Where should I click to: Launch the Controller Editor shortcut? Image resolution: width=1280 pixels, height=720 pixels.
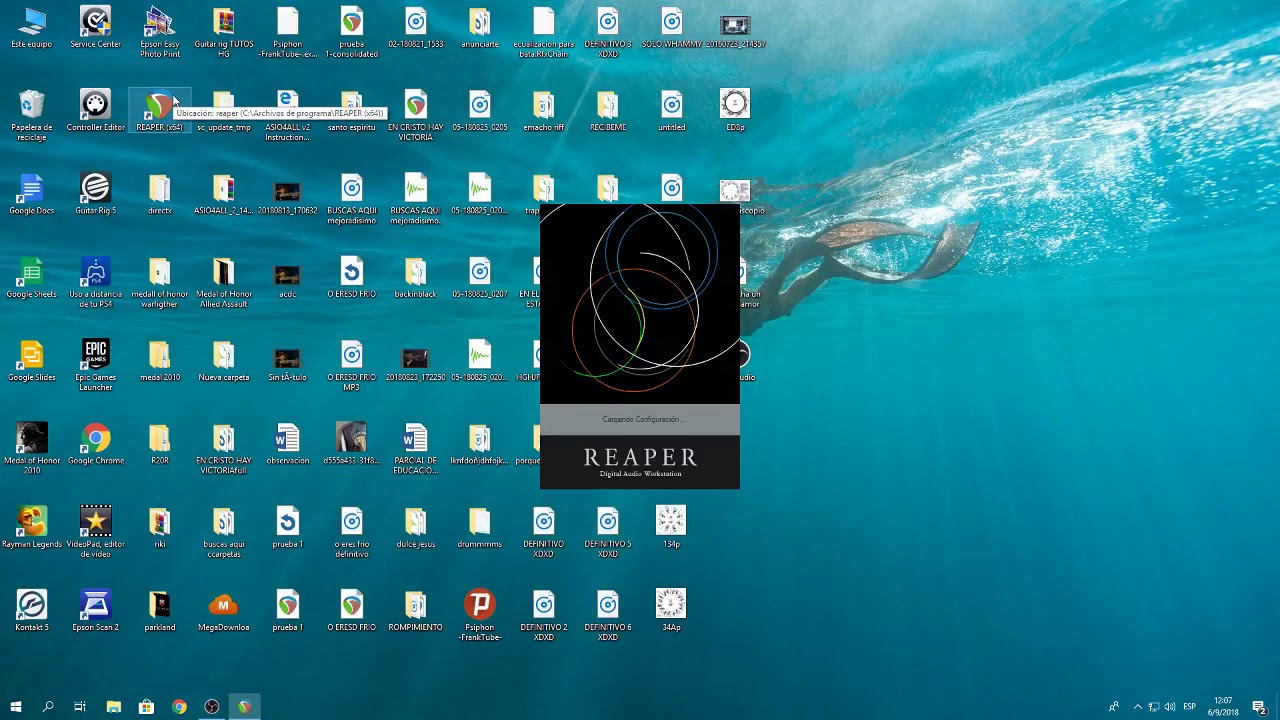pos(96,111)
